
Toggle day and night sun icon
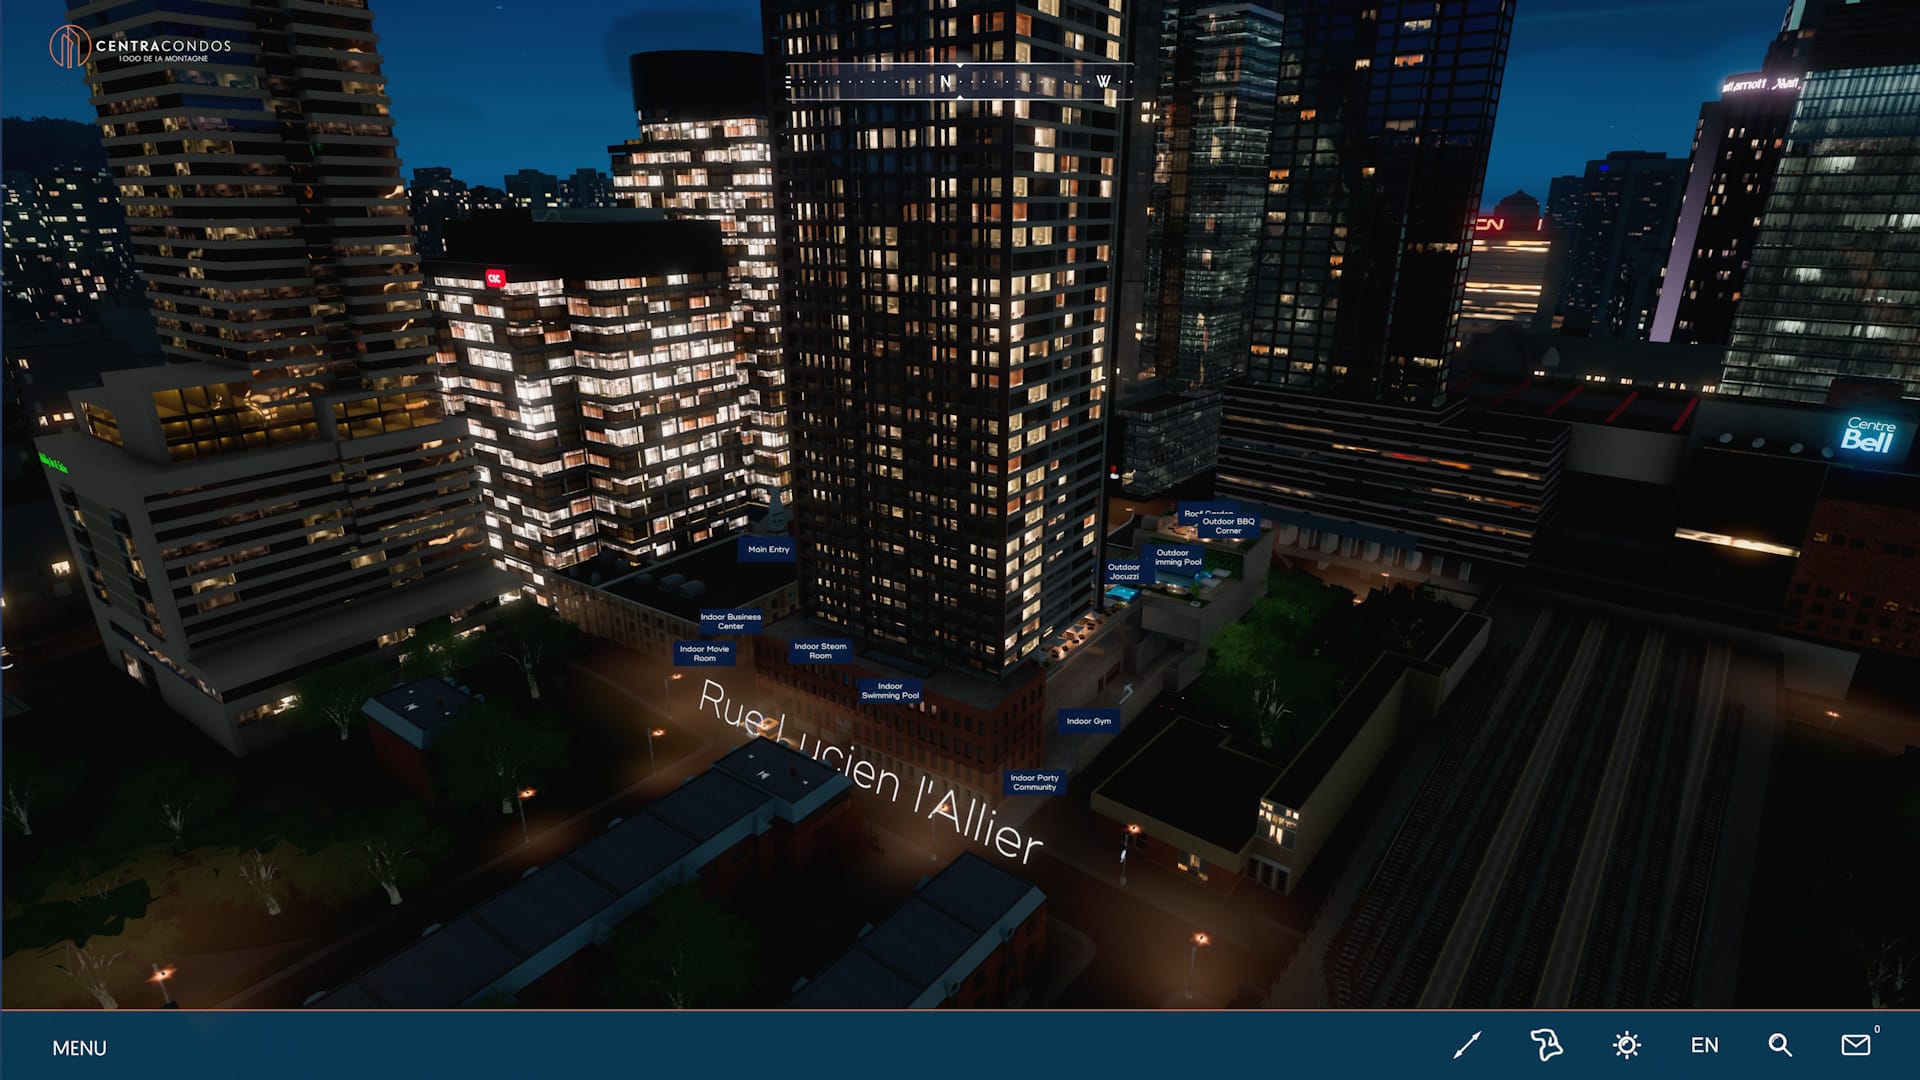(1627, 1045)
